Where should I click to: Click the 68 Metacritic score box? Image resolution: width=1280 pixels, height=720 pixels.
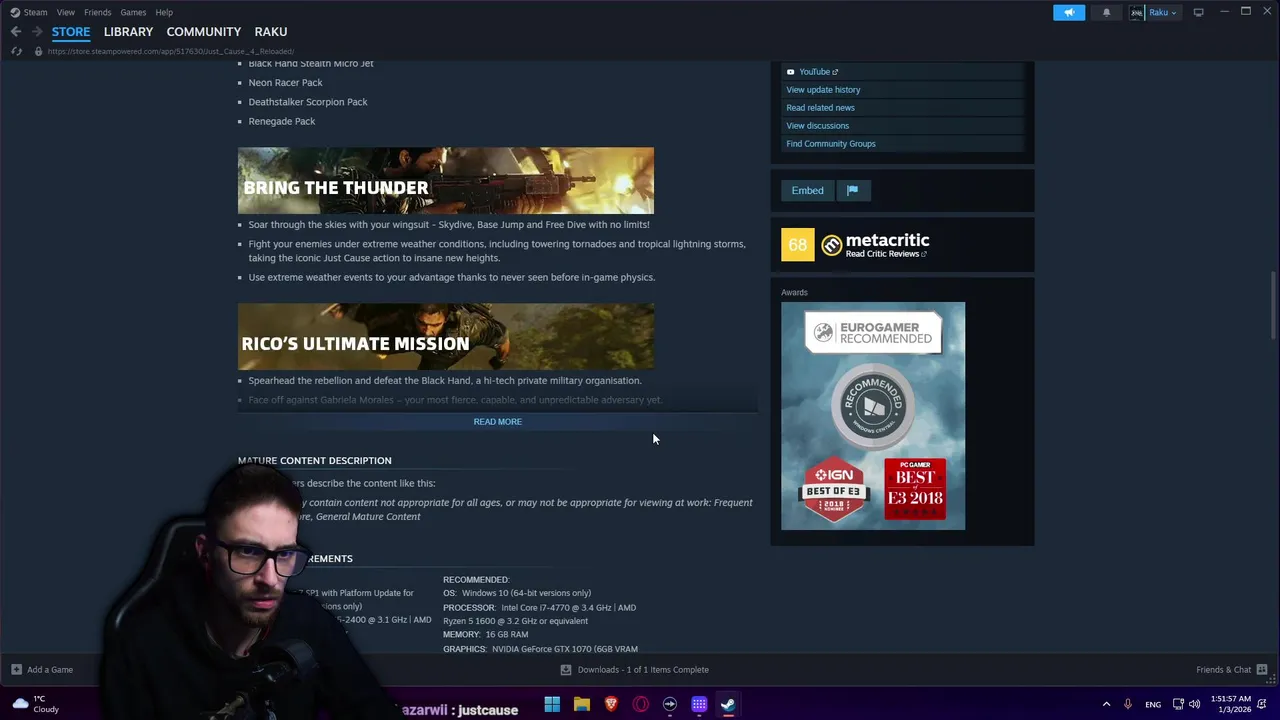797,245
